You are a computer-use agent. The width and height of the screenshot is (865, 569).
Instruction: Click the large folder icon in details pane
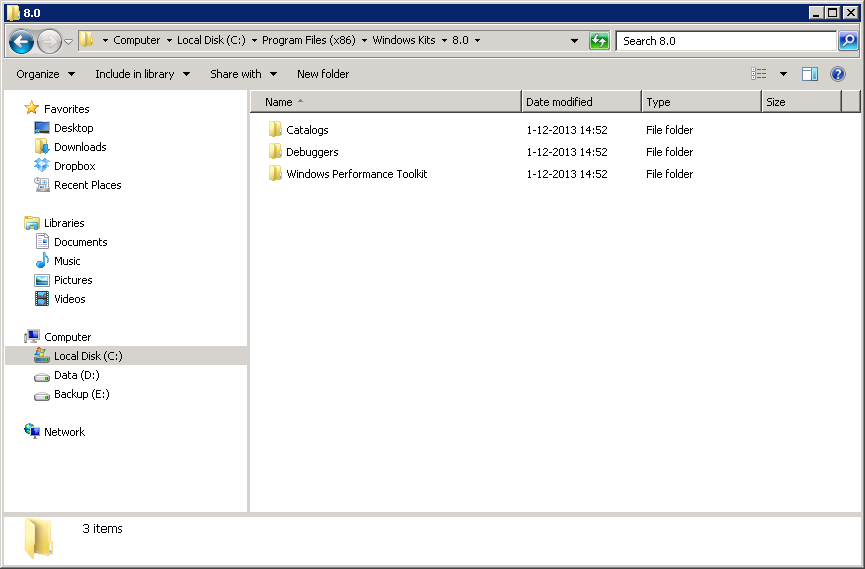[x=39, y=538]
